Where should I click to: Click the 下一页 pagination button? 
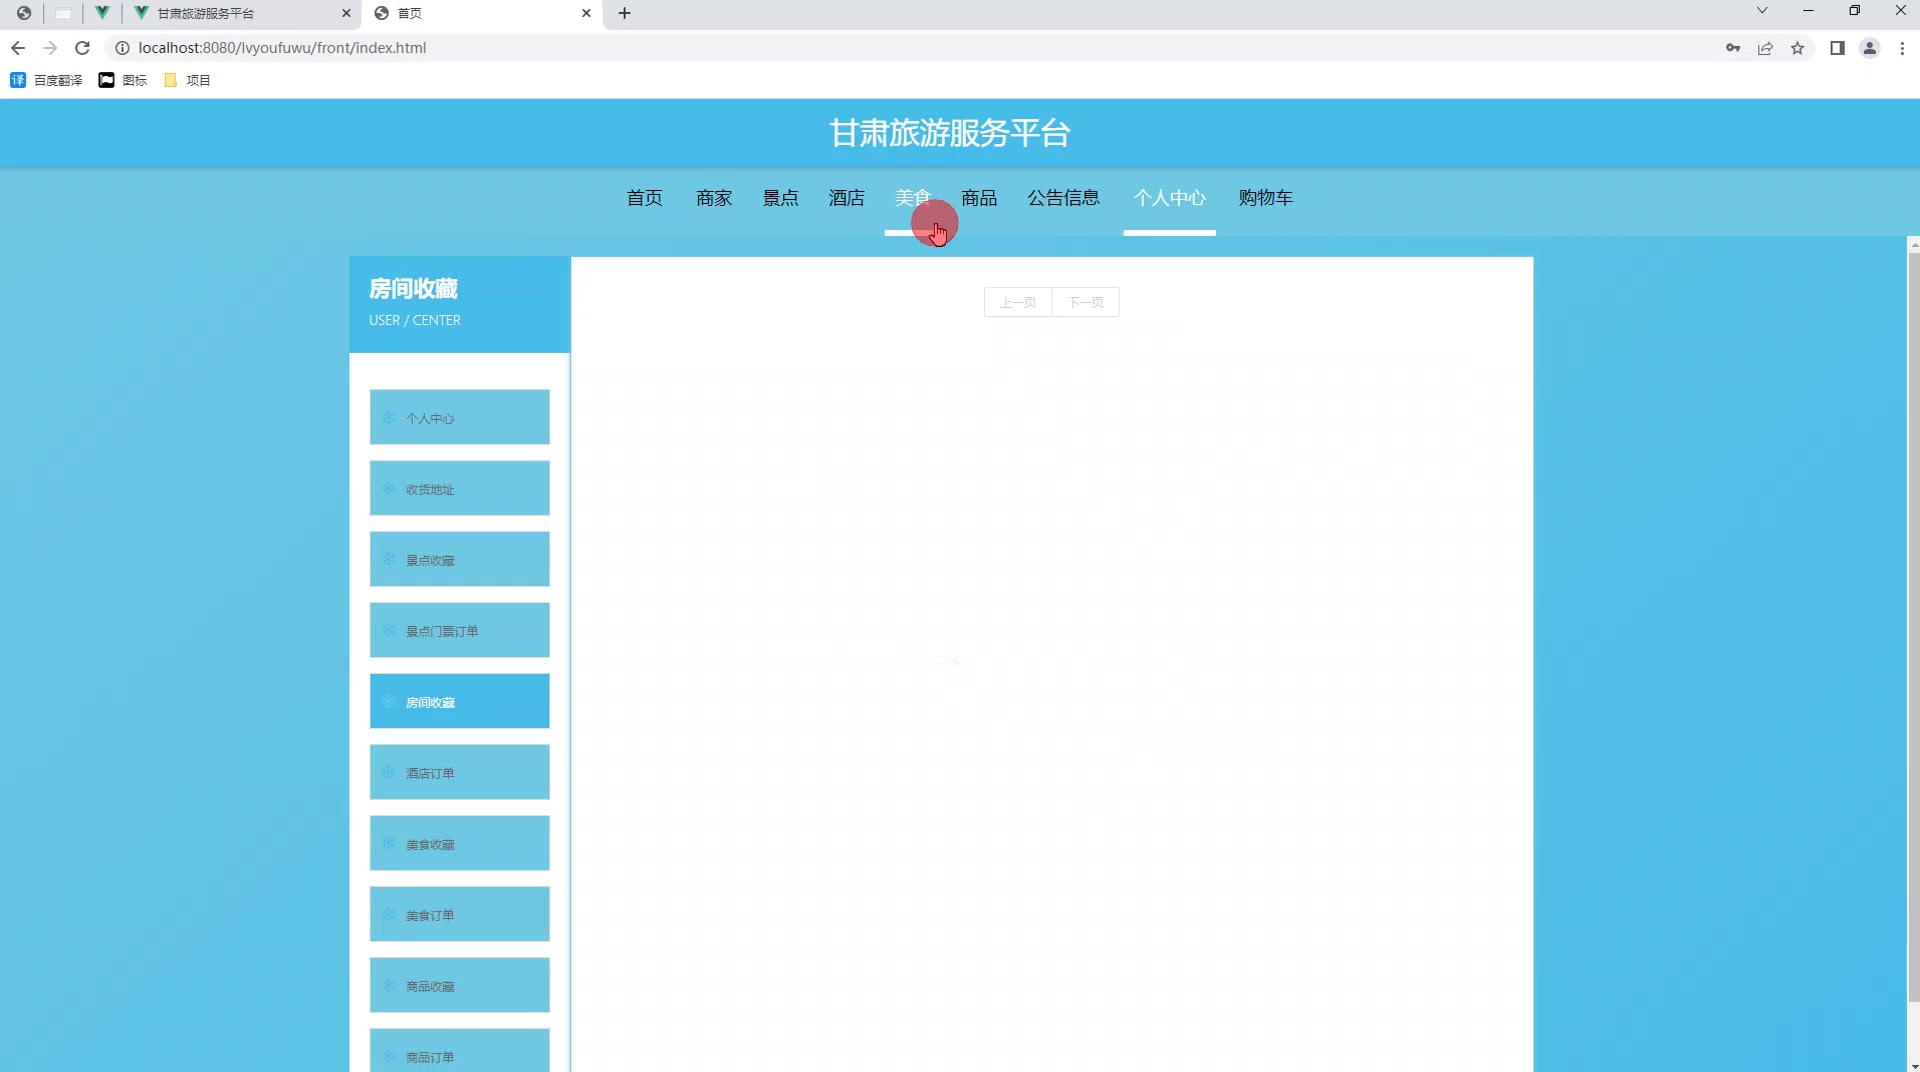pos(1085,302)
